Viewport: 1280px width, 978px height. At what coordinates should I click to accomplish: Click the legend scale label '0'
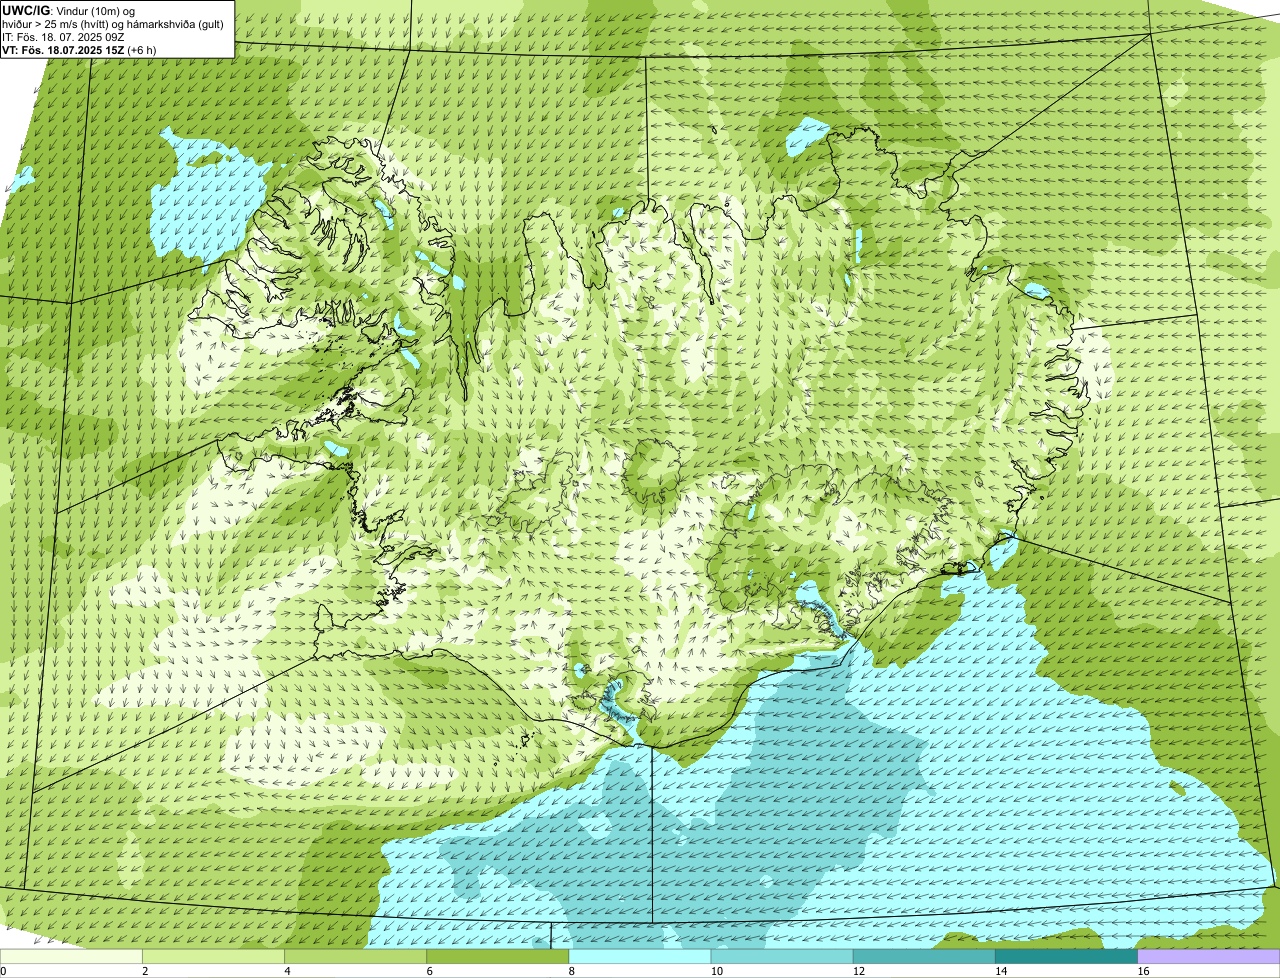(3, 971)
